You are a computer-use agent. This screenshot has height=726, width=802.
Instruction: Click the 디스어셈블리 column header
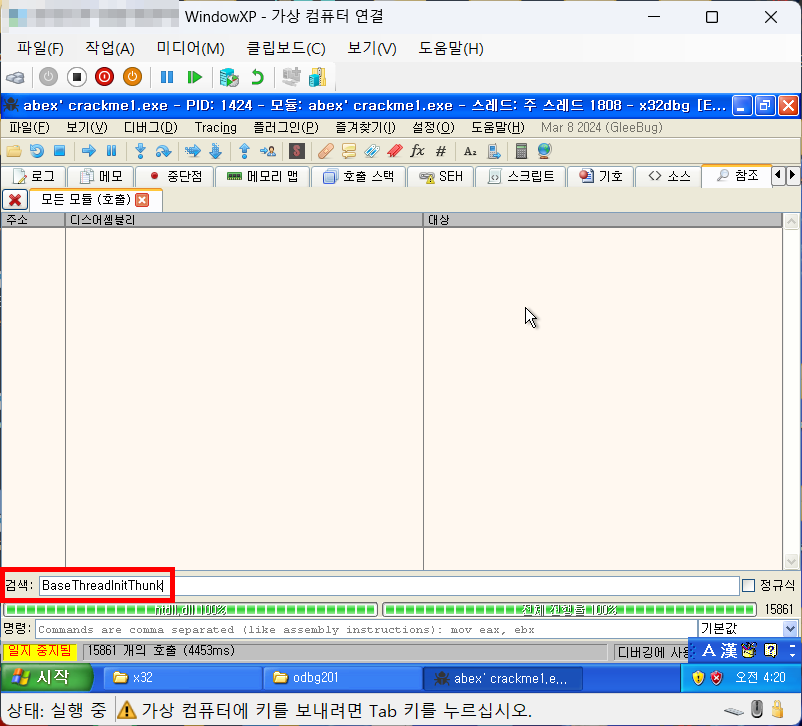[x=244, y=220]
